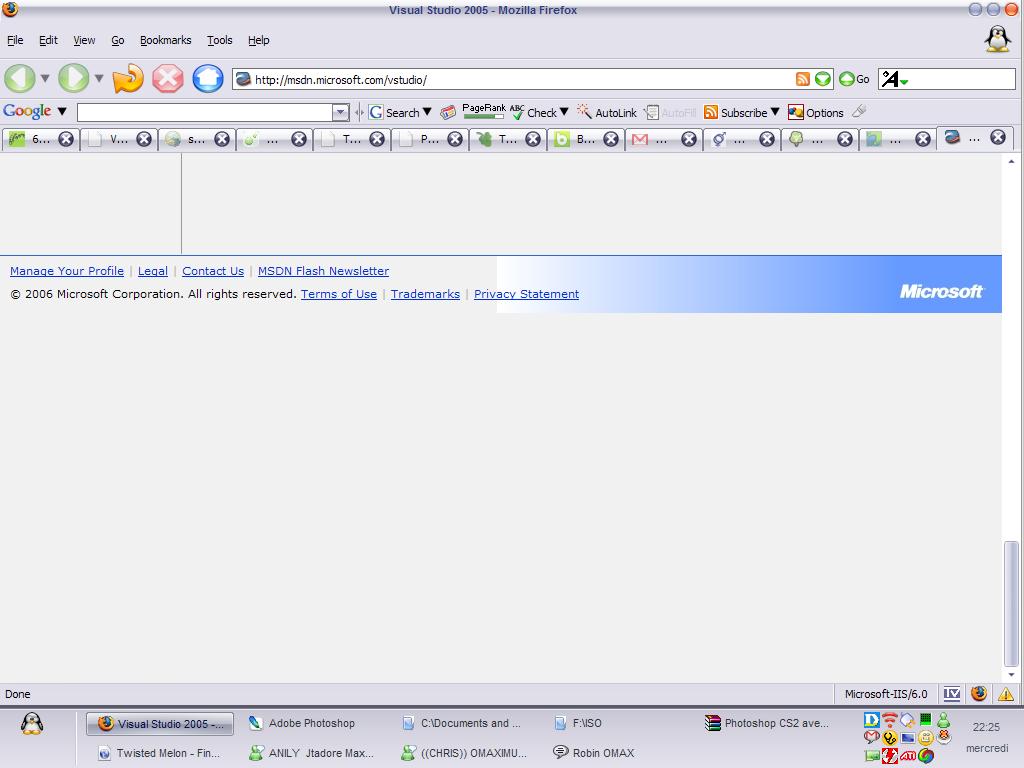
Task: Close the tab labeled V...
Action: point(144,139)
